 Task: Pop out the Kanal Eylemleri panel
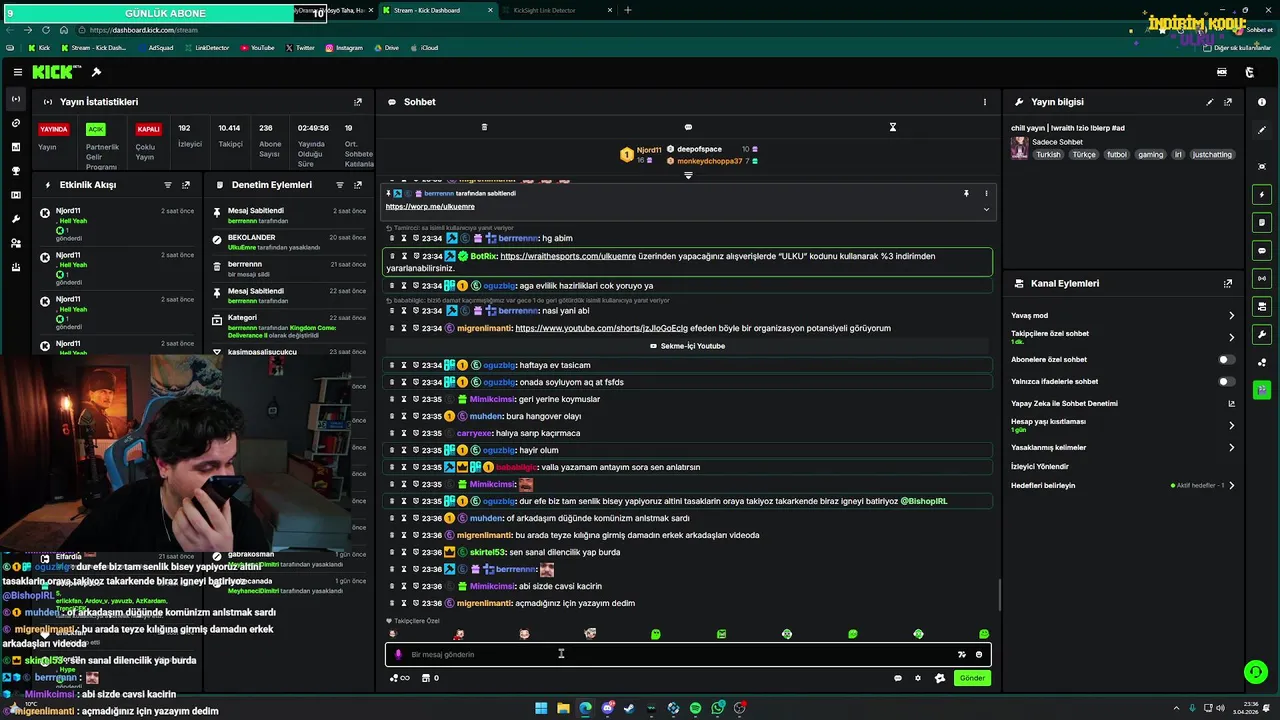point(1228,284)
